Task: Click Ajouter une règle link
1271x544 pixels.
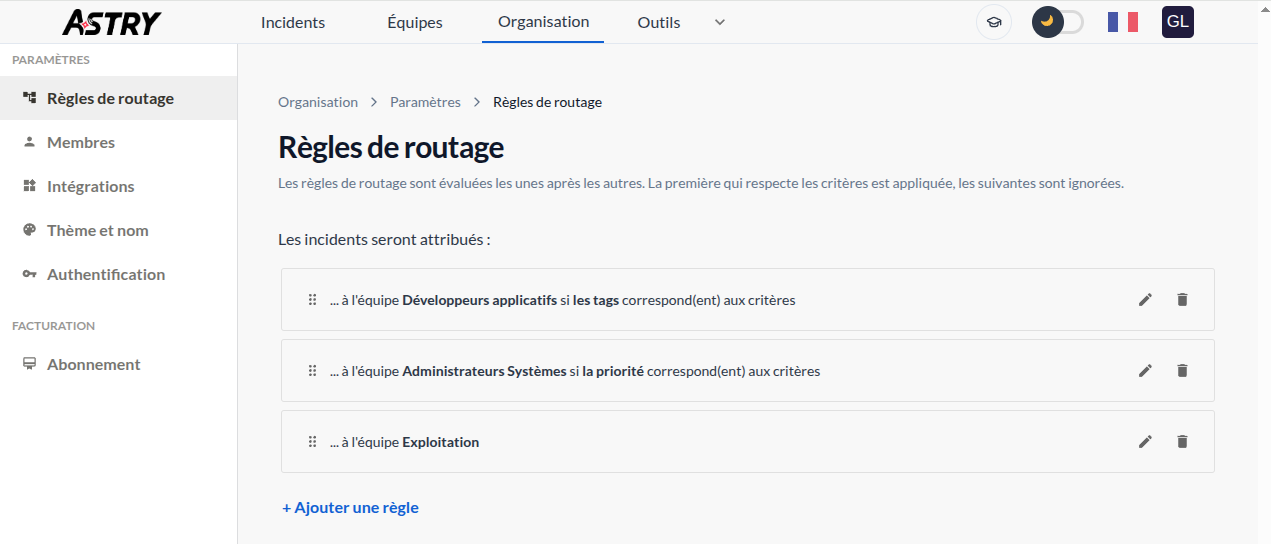Action: click(350, 507)
